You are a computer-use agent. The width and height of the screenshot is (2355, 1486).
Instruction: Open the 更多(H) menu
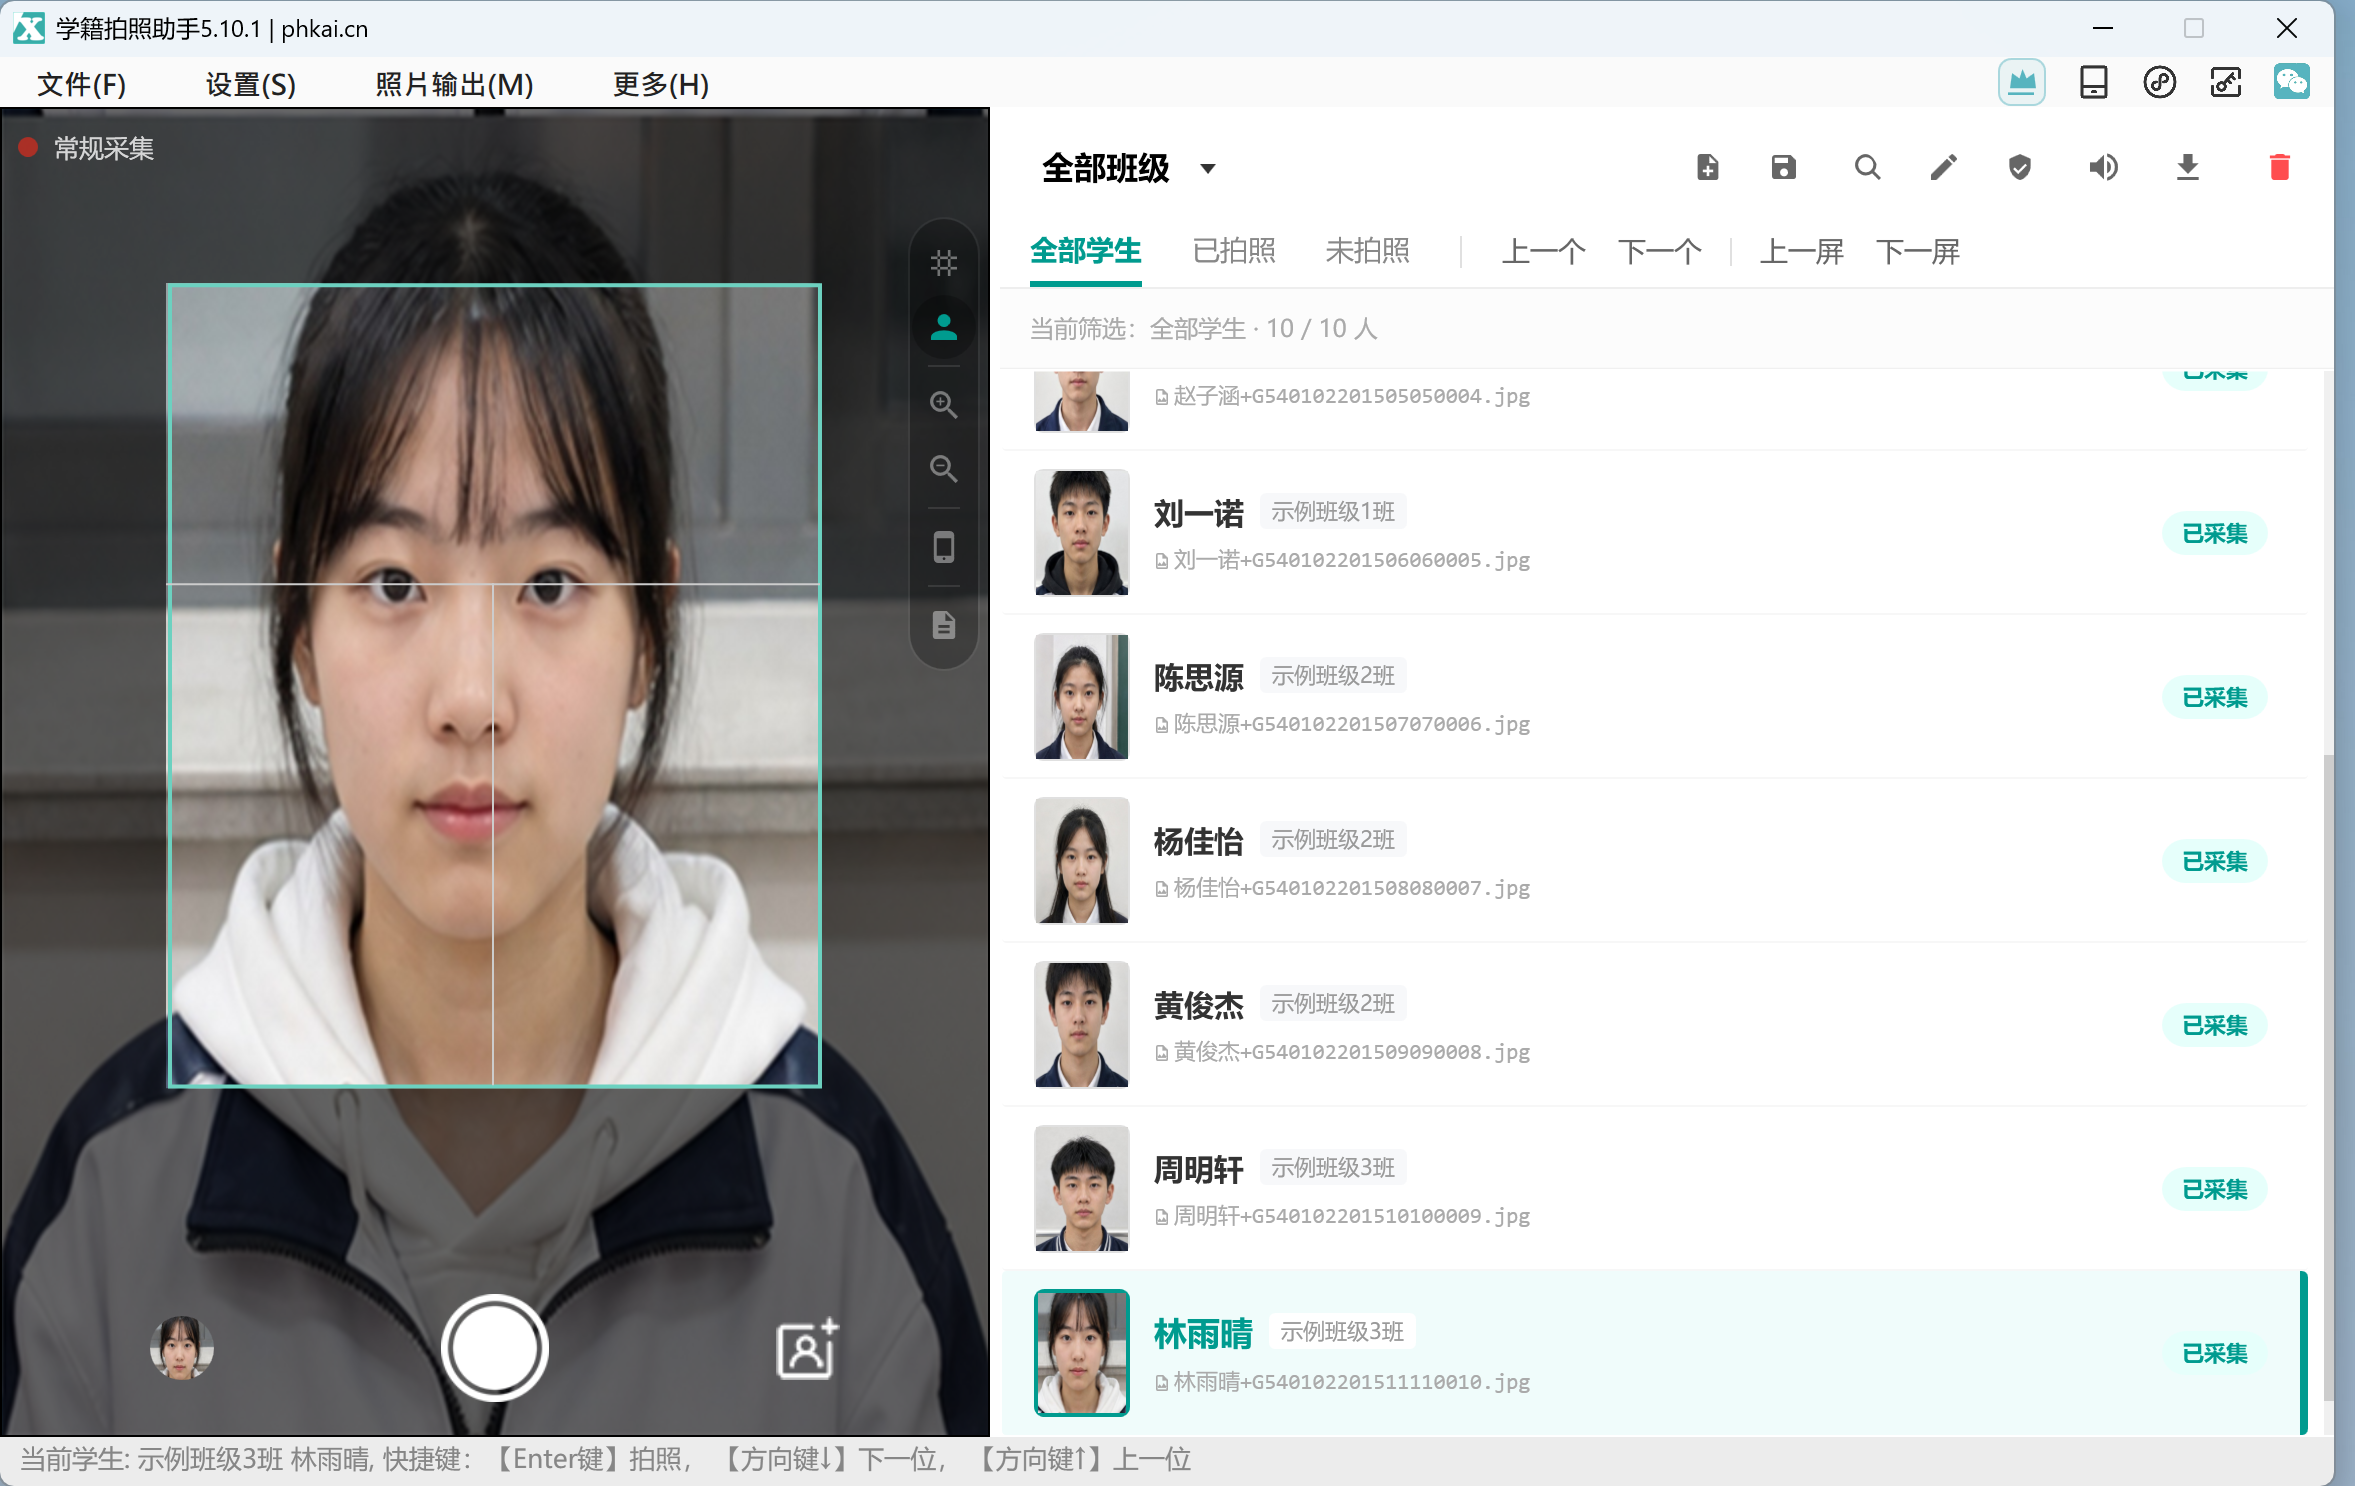point(660,84)
